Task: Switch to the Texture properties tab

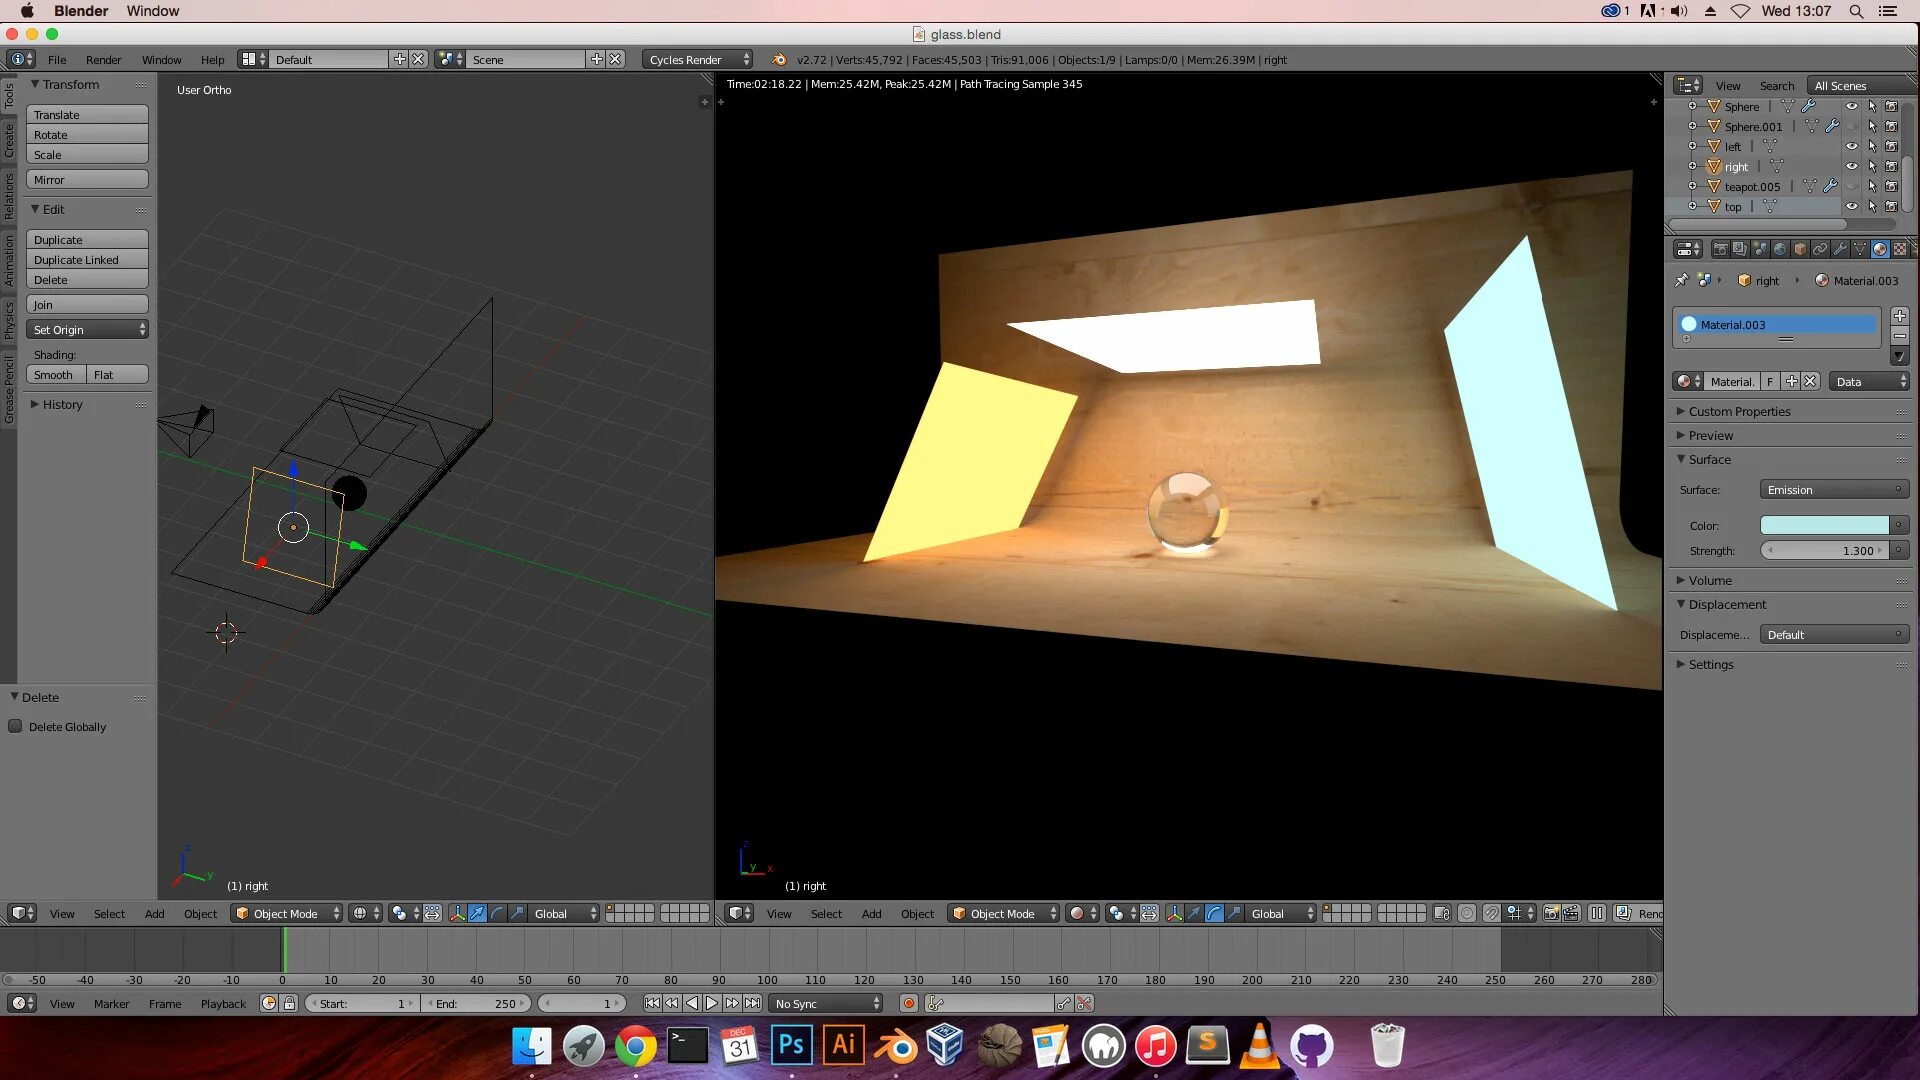Action: (1899, 249)
